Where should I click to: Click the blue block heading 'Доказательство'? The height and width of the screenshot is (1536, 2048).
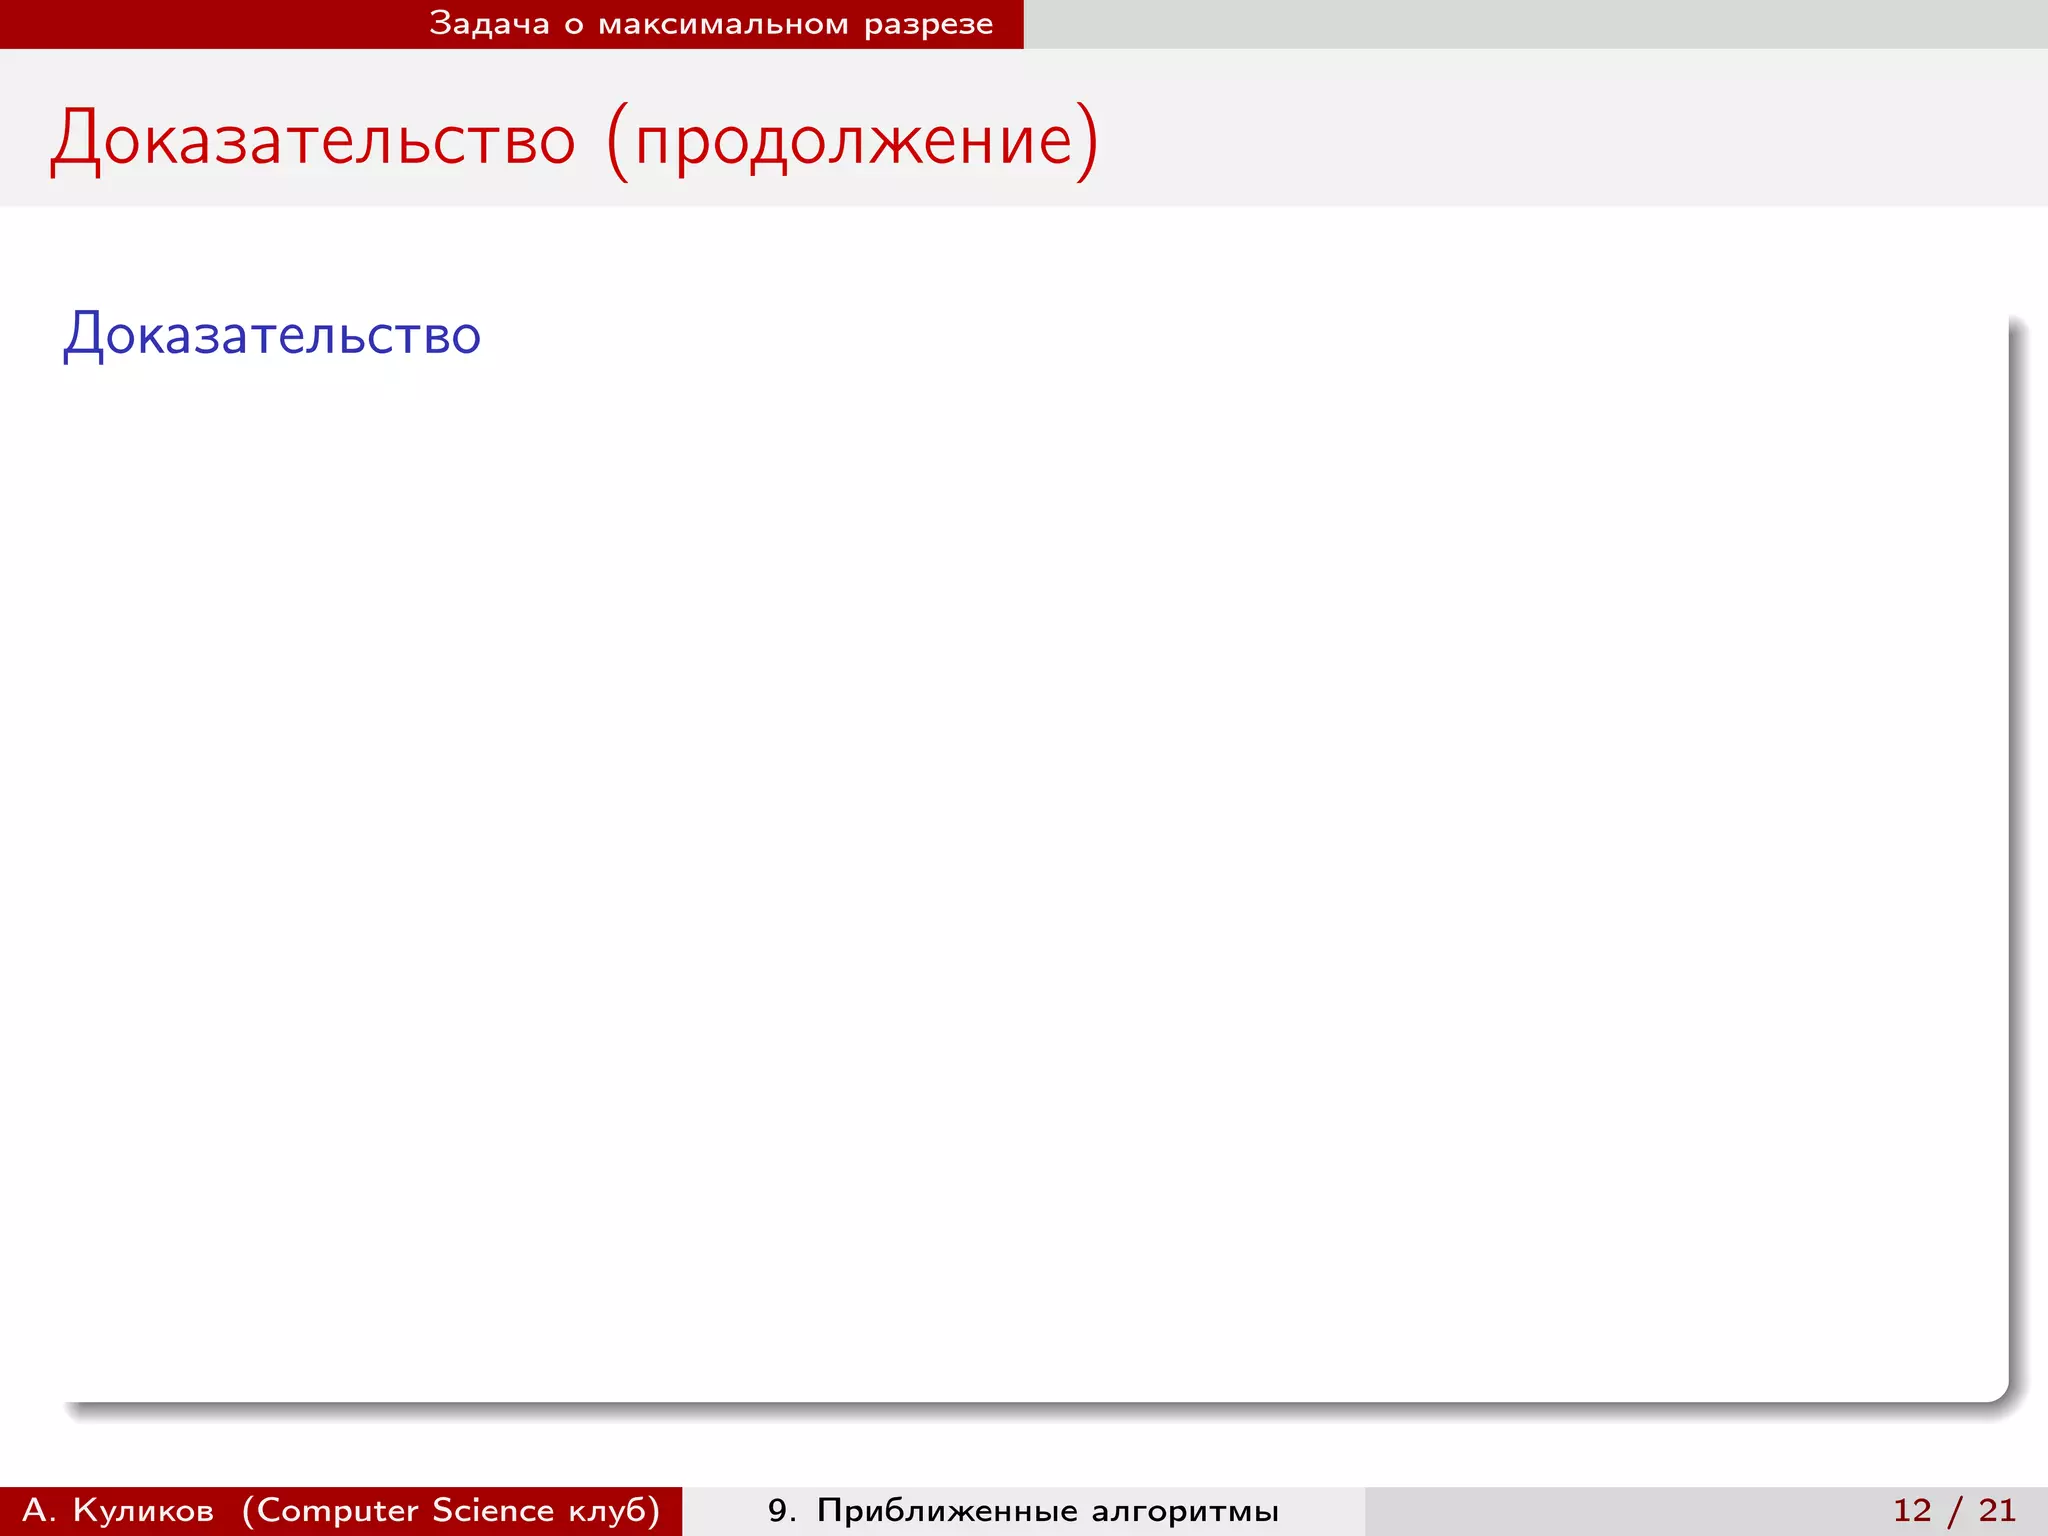pyautogui.click(x=272, y=335)
